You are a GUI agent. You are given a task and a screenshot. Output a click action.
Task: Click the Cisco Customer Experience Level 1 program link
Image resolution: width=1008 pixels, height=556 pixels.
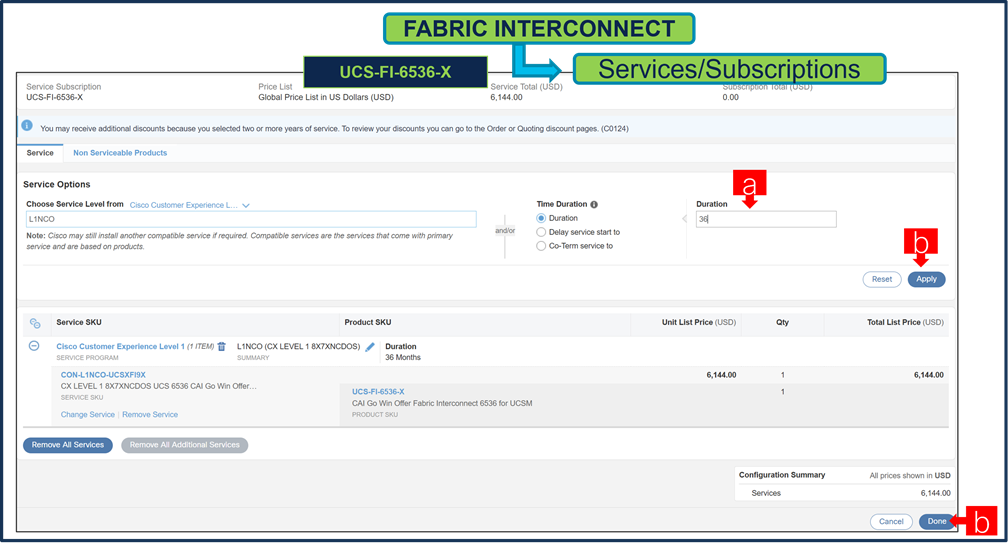[x=120, y=346]
